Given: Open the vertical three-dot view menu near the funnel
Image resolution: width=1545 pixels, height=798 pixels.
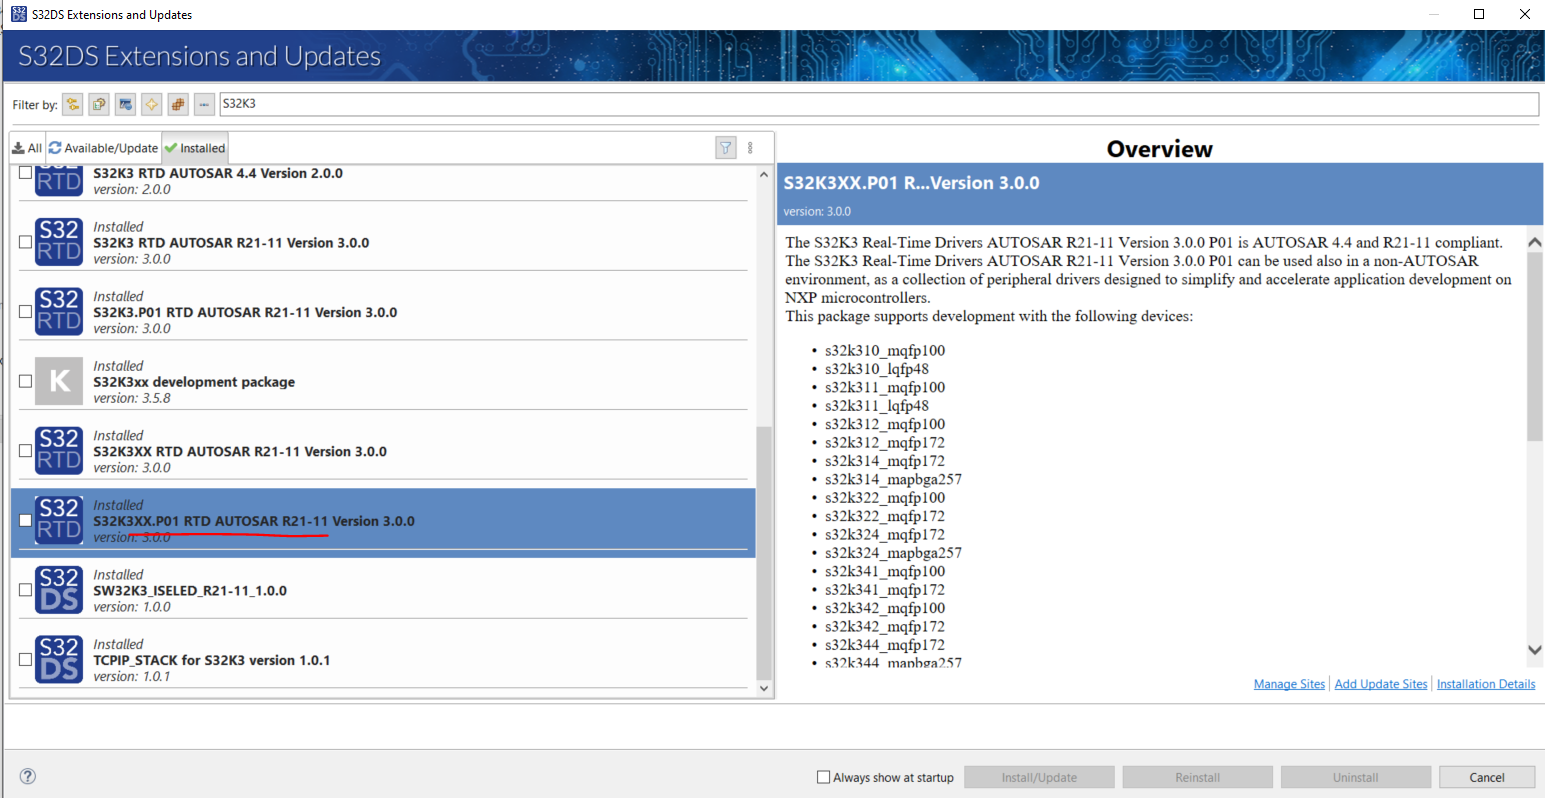Looking at the screenshot, I should coord(749,147).
